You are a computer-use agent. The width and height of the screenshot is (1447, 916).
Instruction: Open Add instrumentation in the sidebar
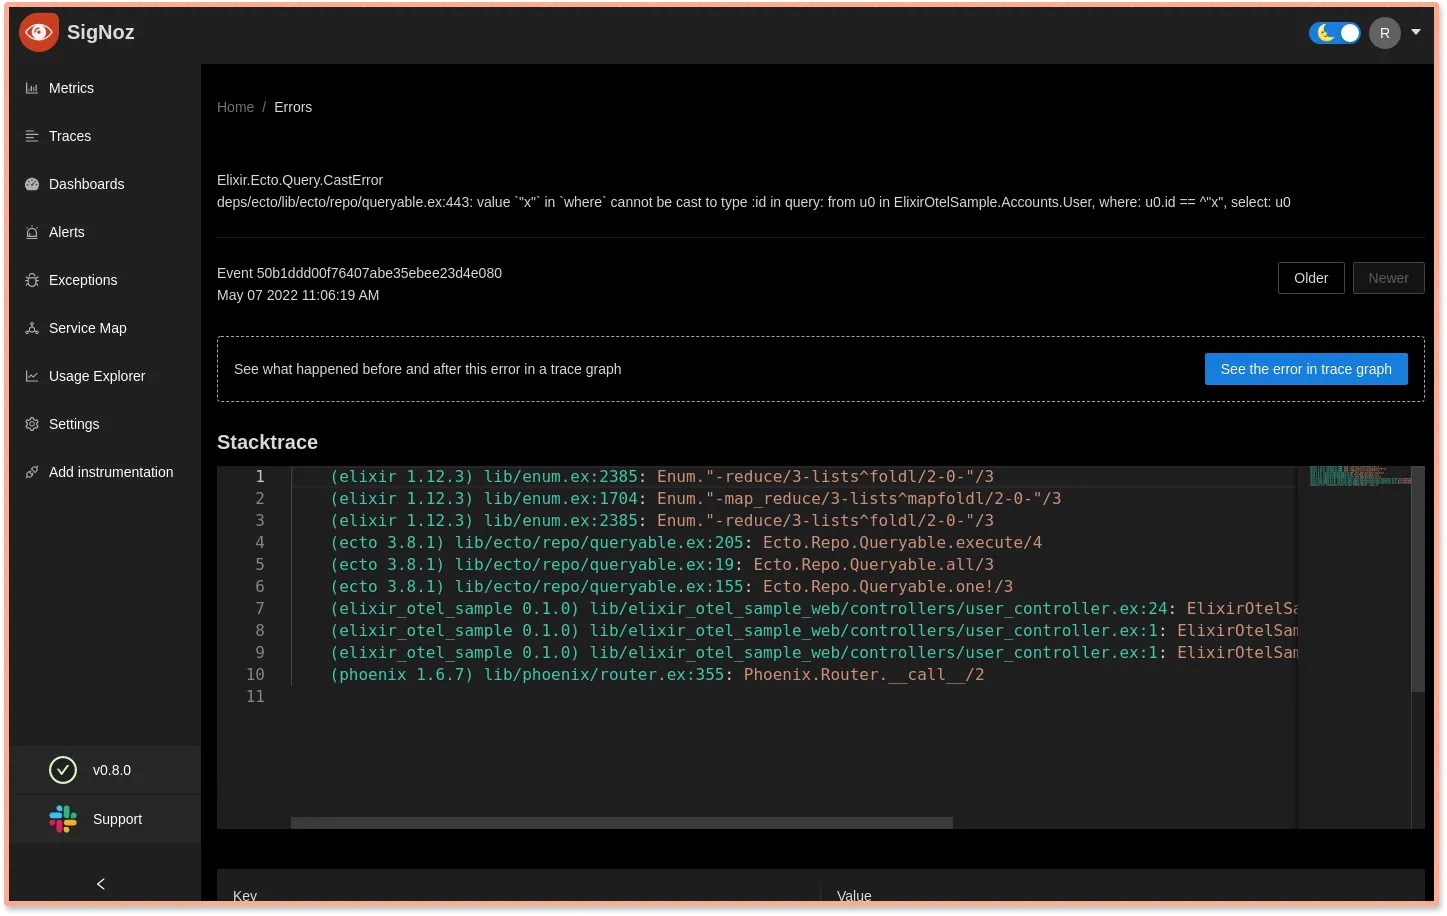click(x=105, y=472)
